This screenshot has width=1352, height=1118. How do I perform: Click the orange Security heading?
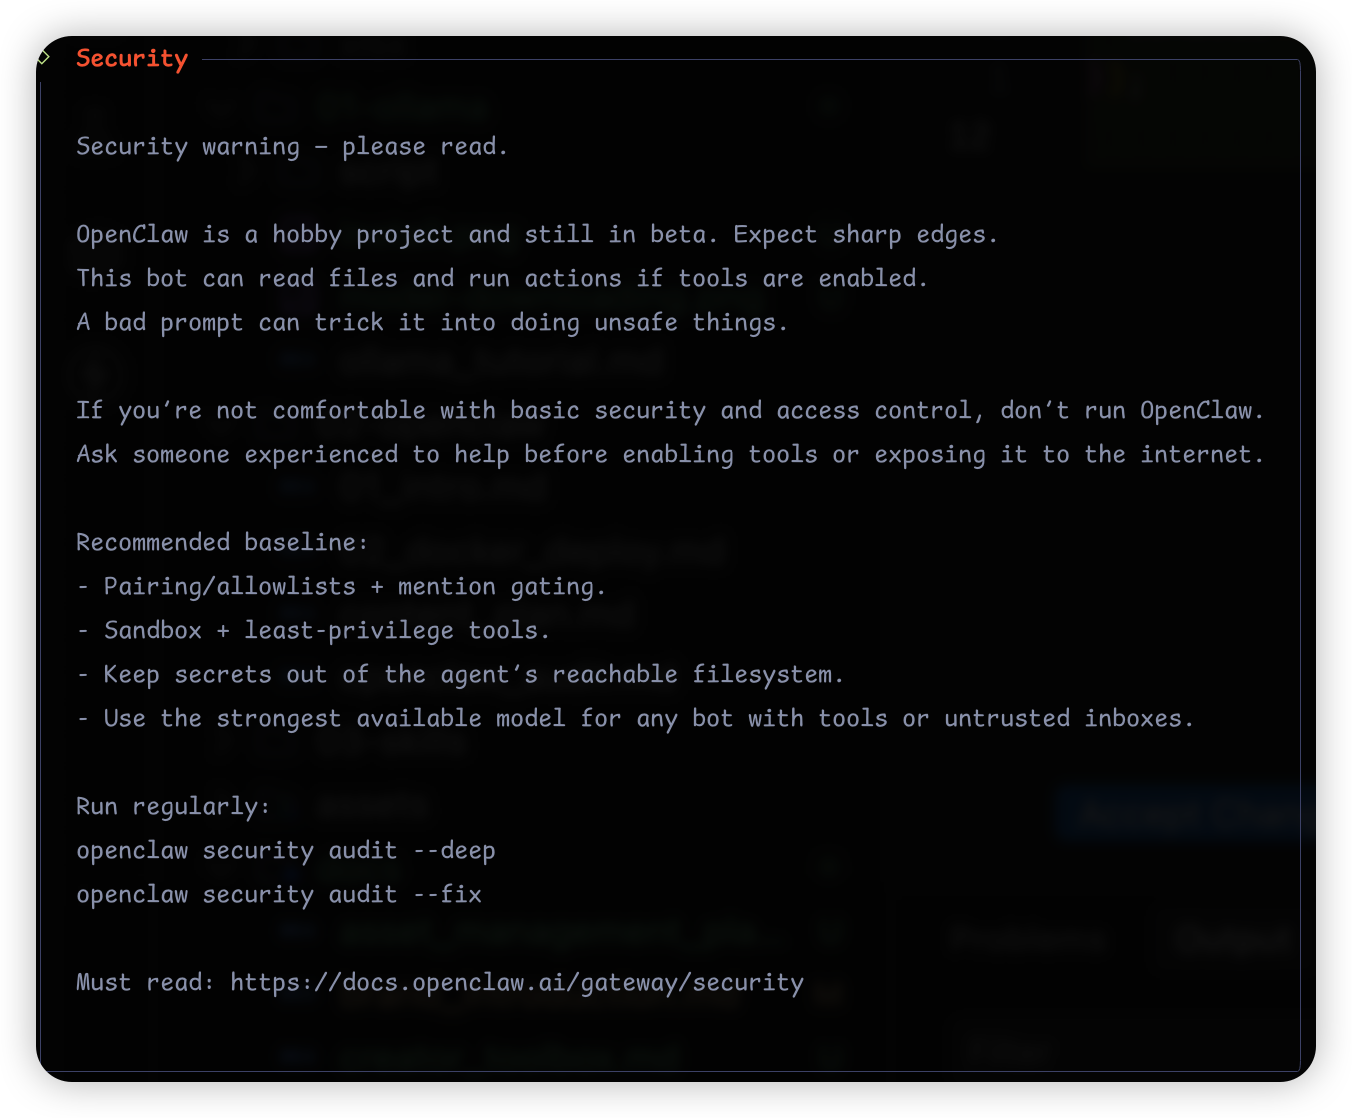(132, 58)
